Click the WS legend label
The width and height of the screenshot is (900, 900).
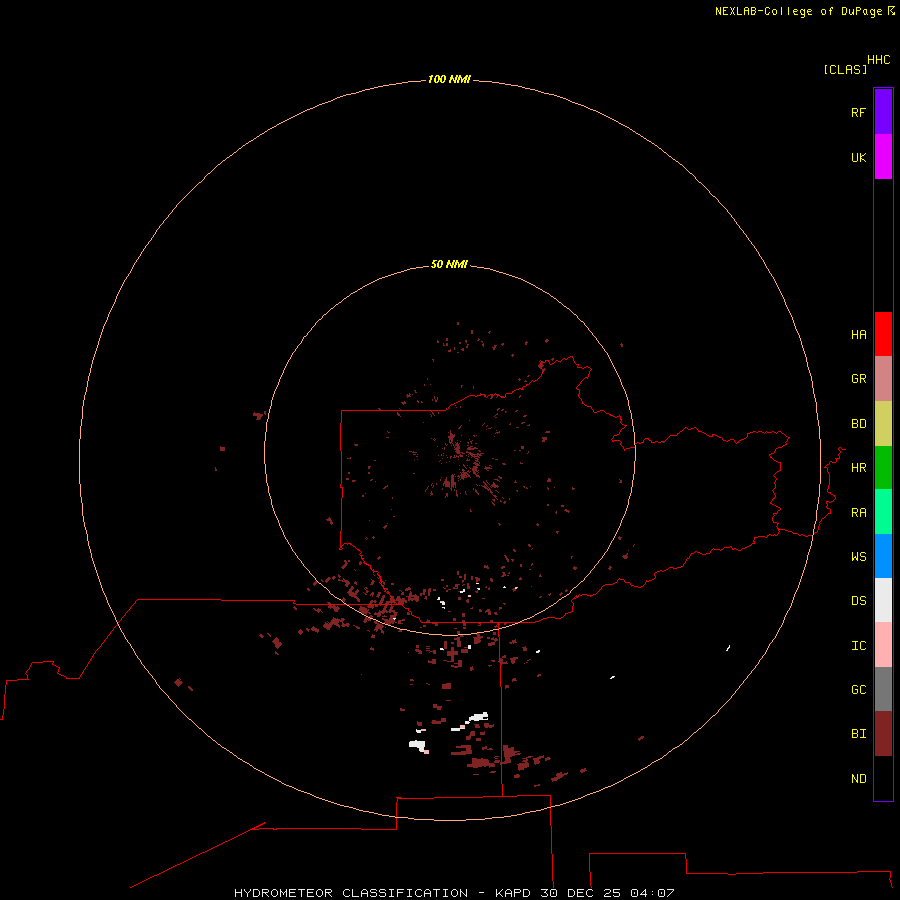859,556
